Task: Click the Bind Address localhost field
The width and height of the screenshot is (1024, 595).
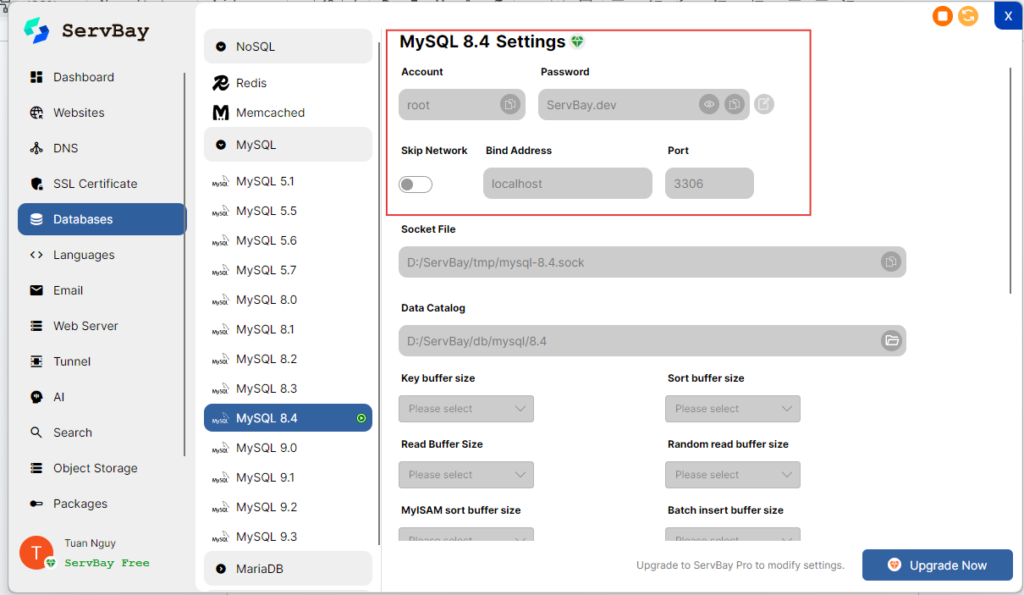Action: (567, 184)
